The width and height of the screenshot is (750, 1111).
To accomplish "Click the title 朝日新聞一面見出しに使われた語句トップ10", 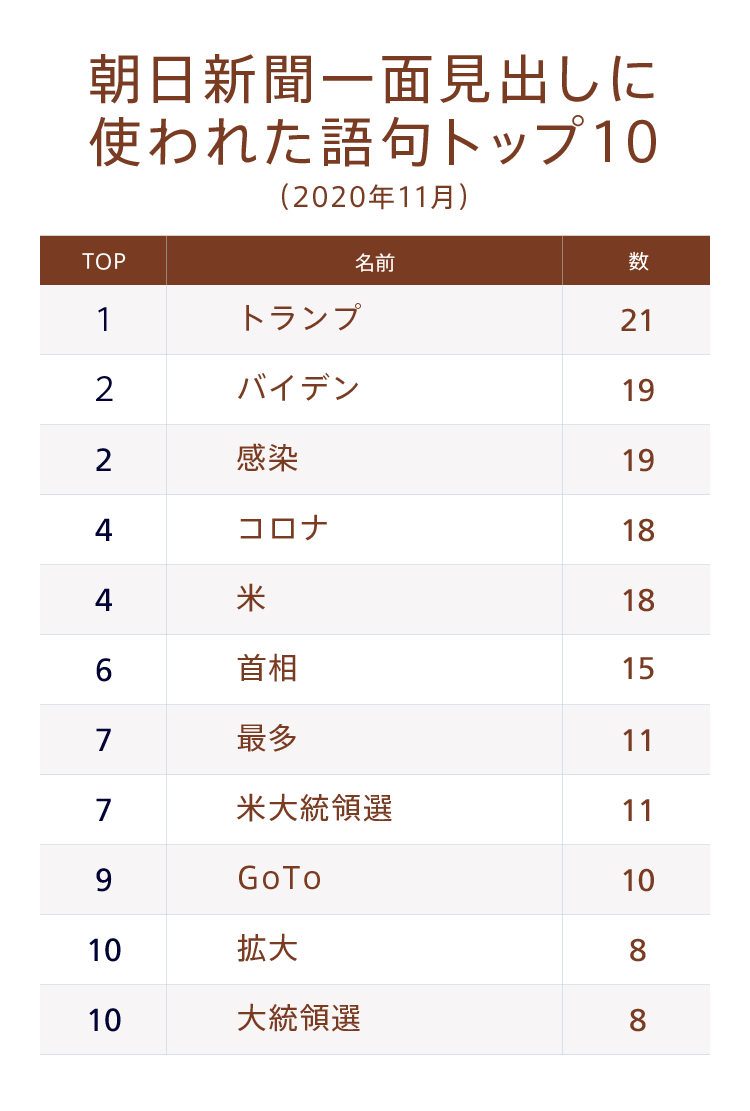I will click(374, 113).
